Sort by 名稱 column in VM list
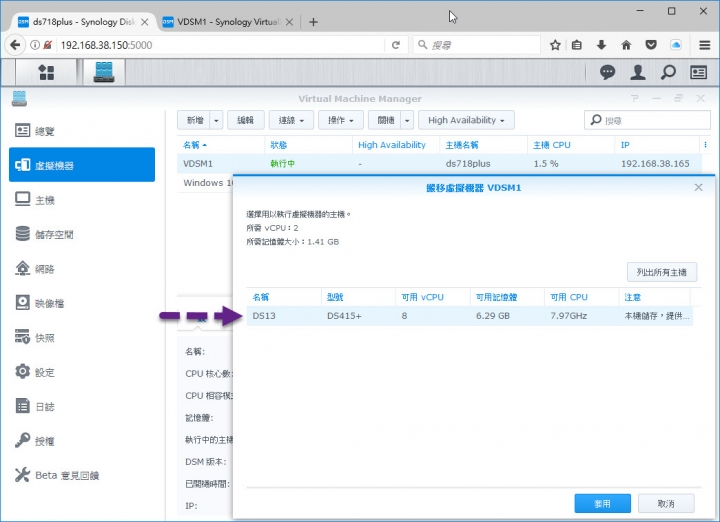 (220, 145)
